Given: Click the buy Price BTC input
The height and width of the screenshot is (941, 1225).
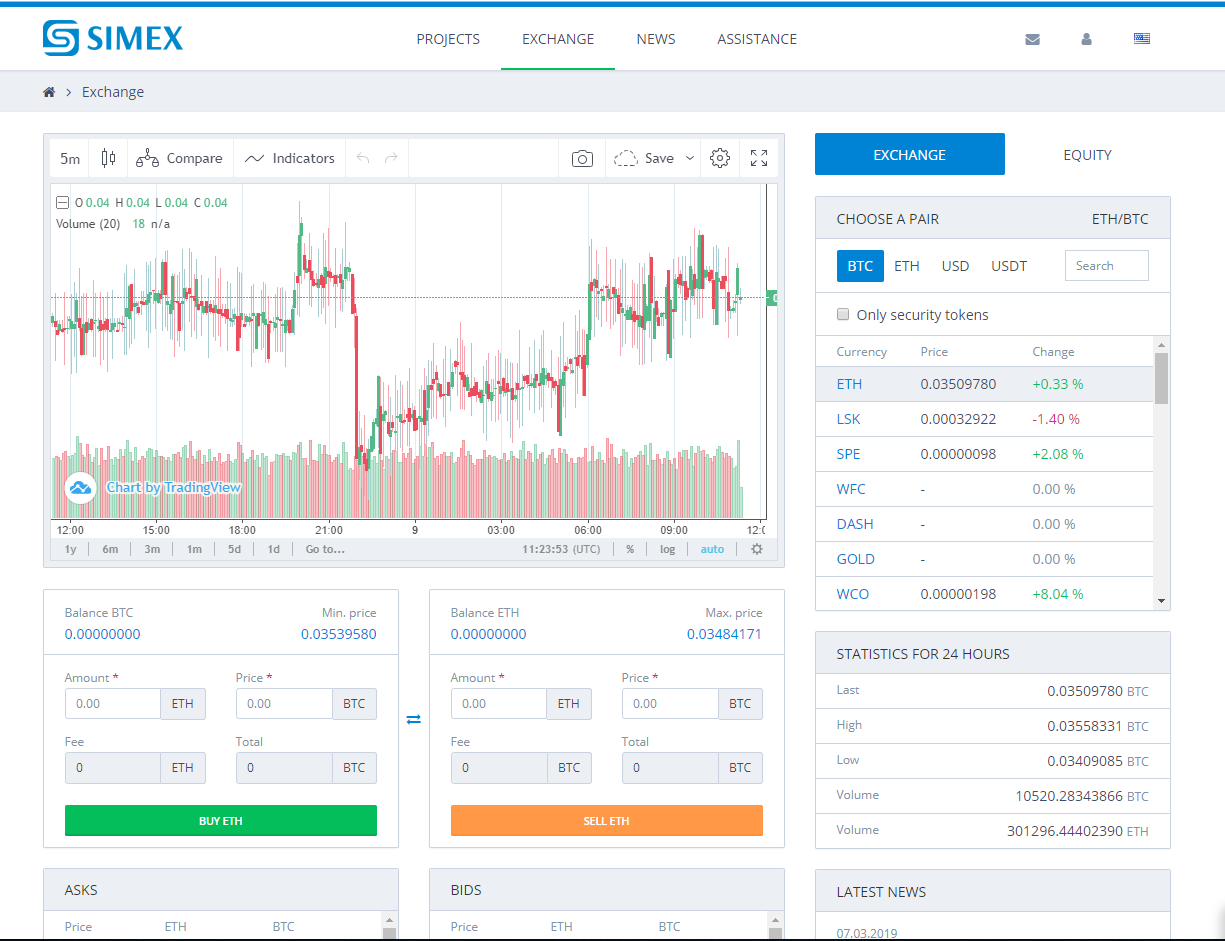Looking at the screenshot, I should [284, 703].
